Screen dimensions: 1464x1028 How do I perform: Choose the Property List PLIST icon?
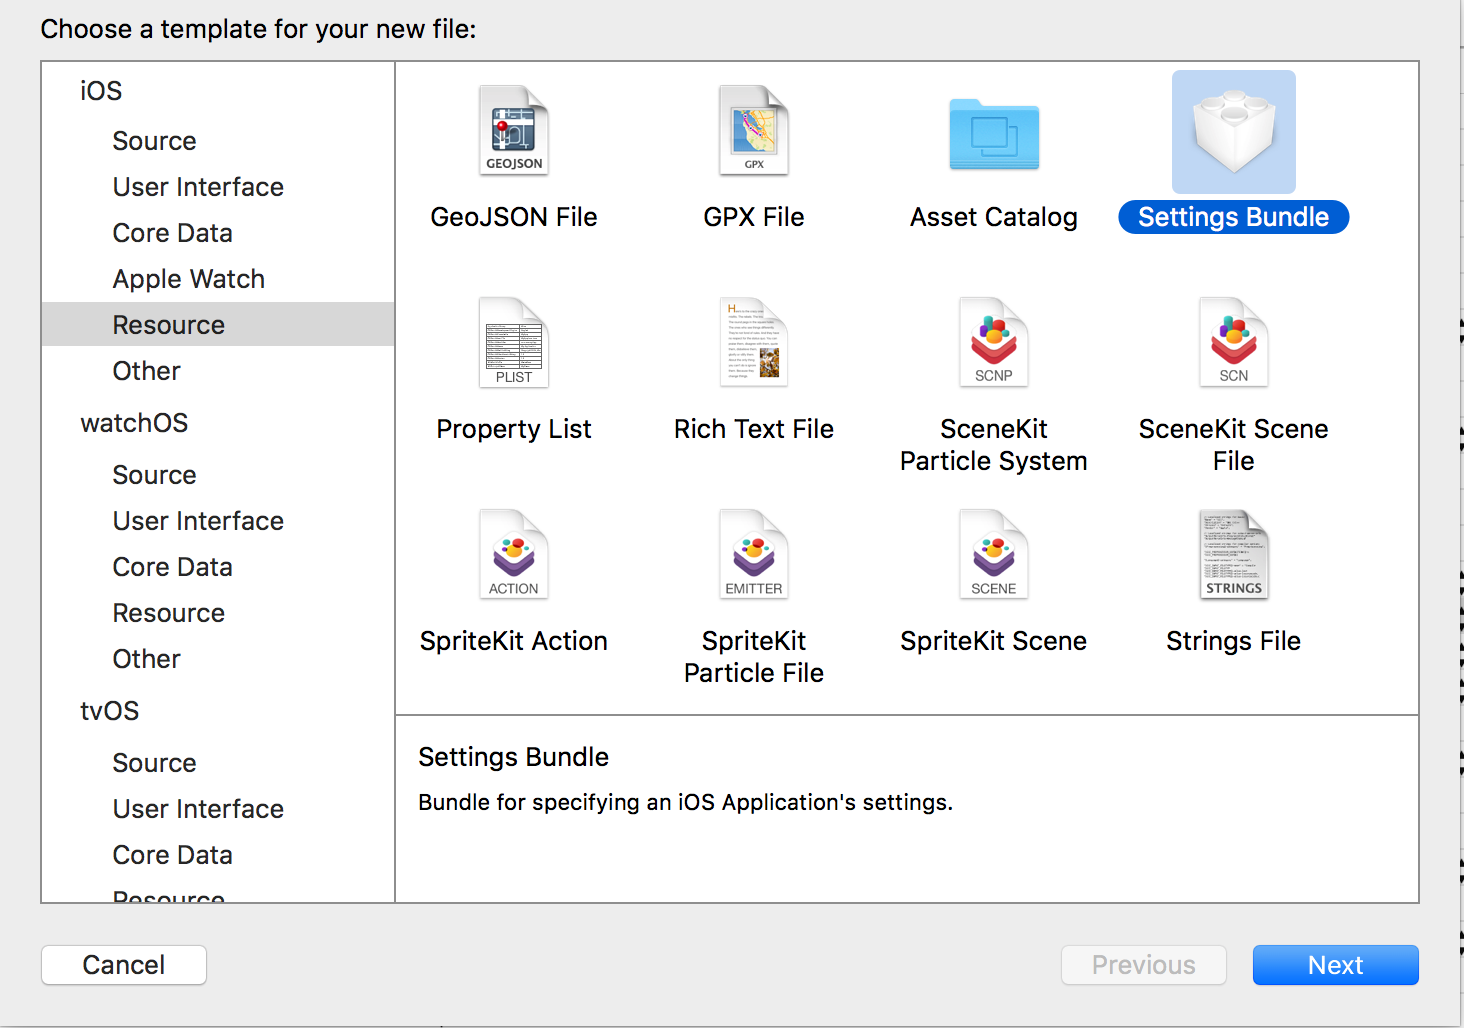click(x=514, y=343)
